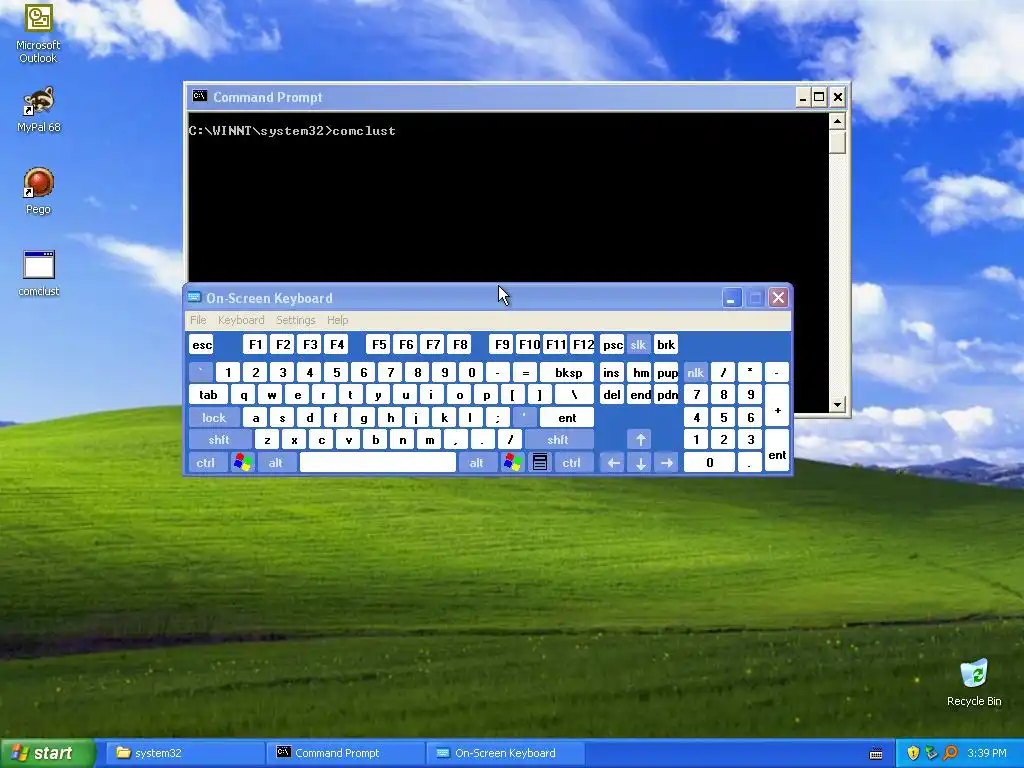Click the up arrow key

(x=640, y=440)
